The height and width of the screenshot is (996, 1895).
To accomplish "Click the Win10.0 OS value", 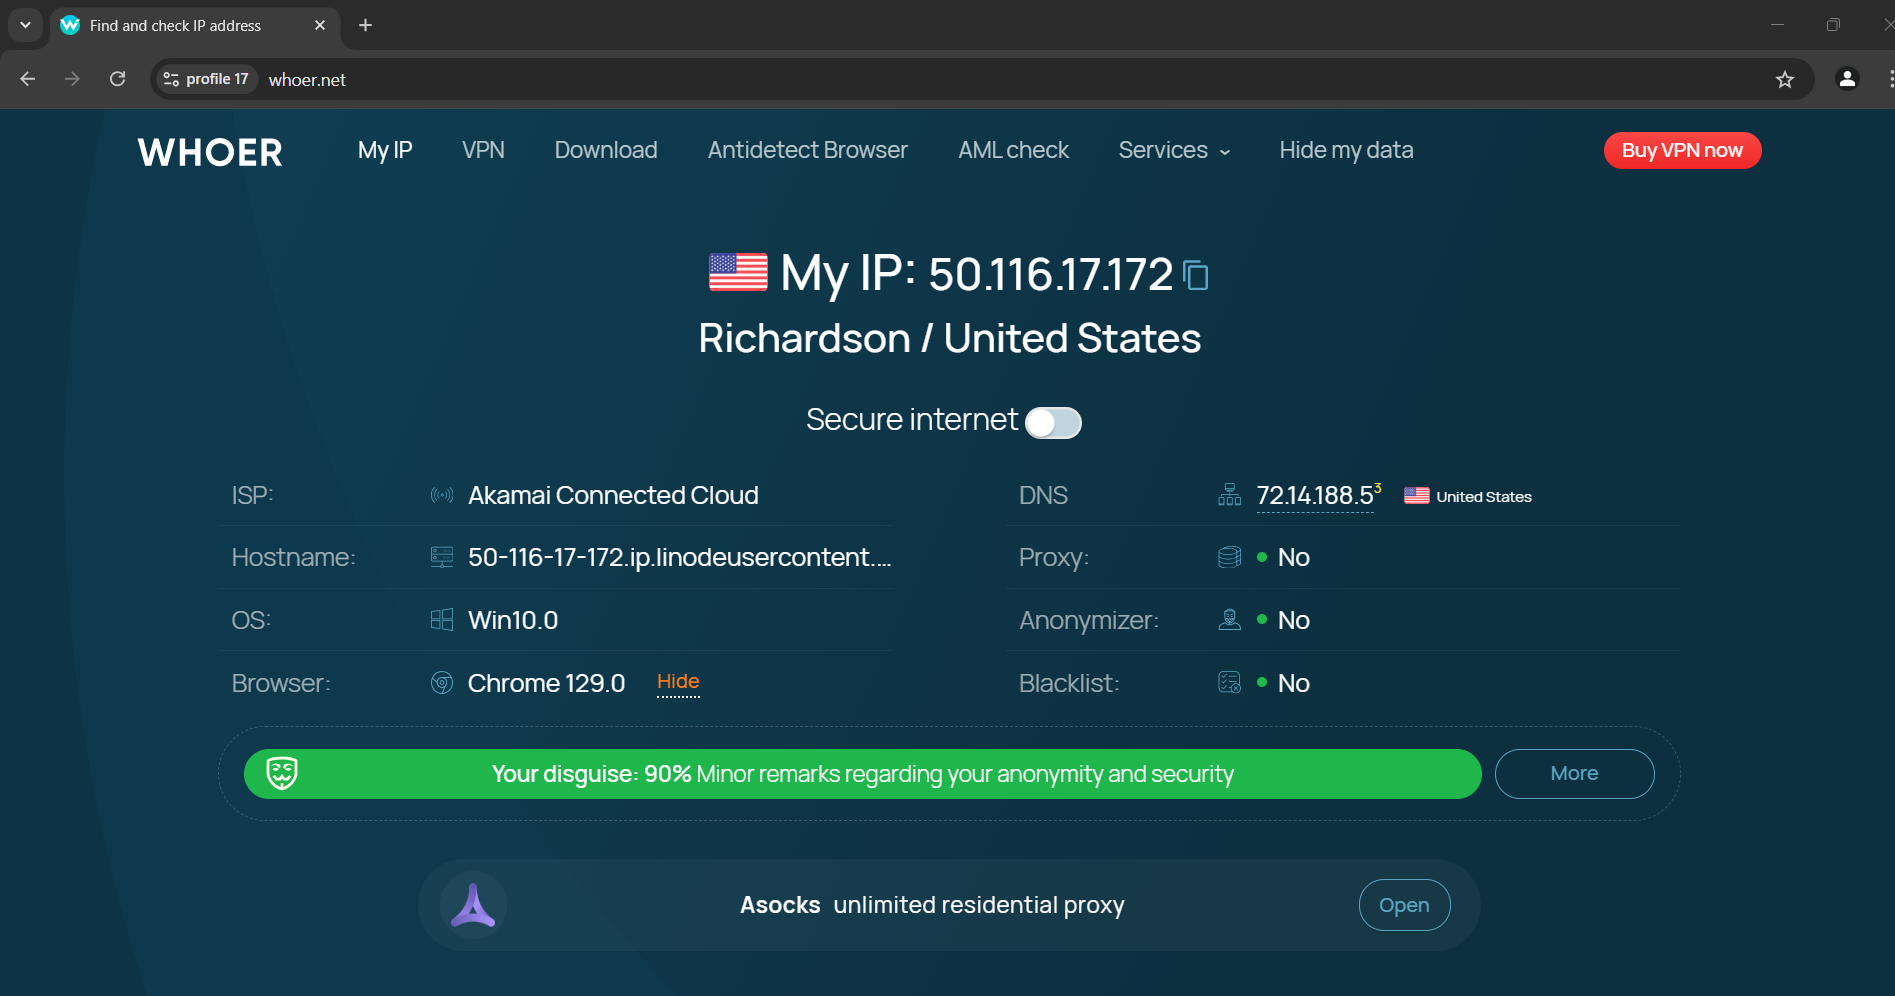I will [513, 620].
